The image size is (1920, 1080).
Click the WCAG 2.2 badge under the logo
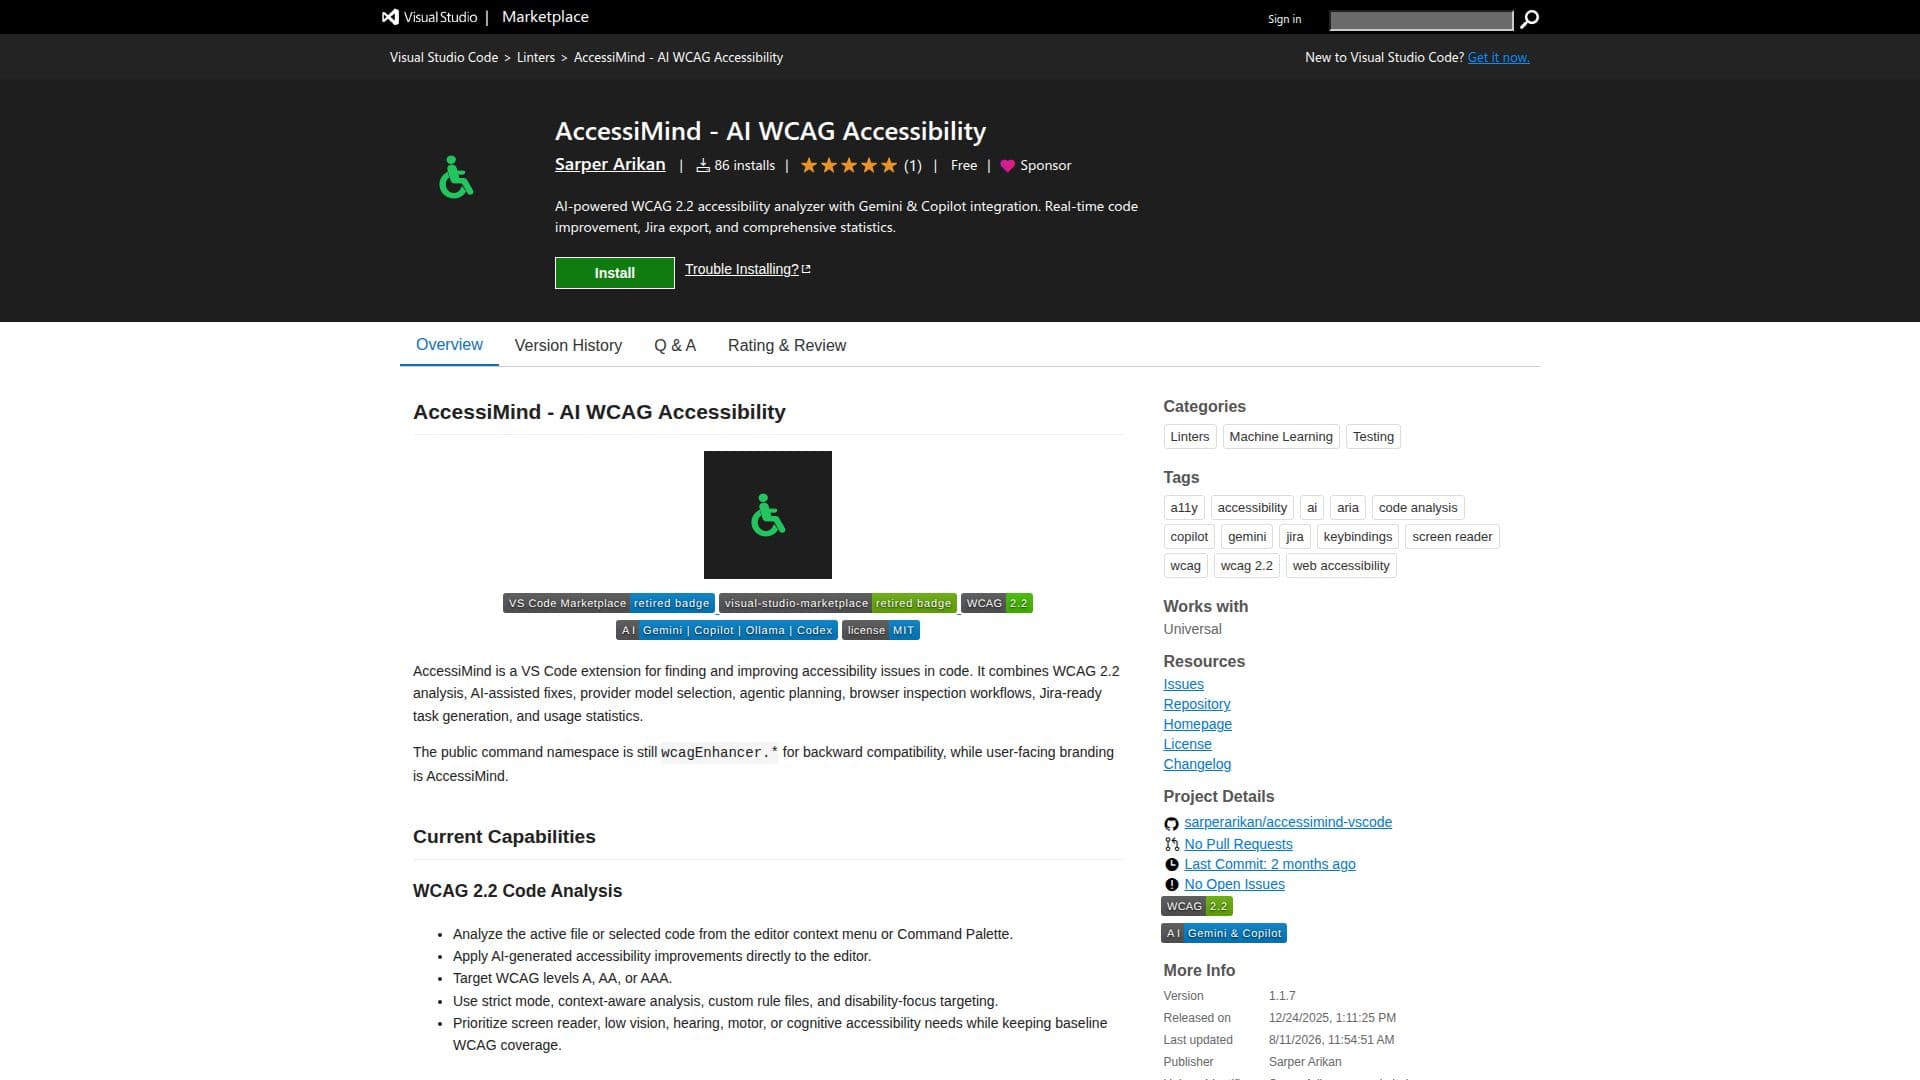(x=997, y=603)
